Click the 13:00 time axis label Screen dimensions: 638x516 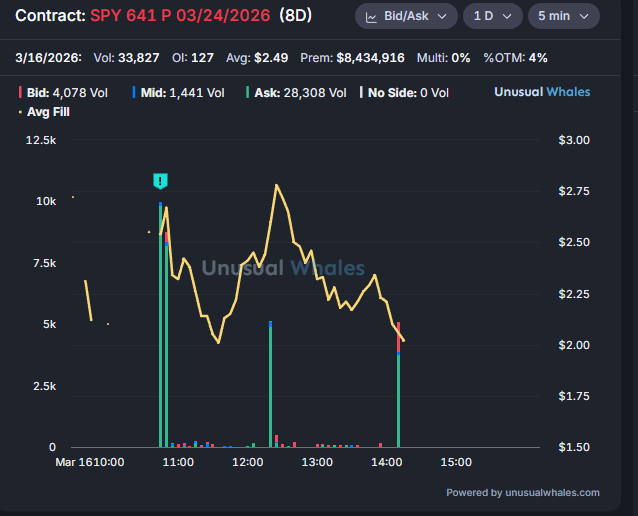317,462
